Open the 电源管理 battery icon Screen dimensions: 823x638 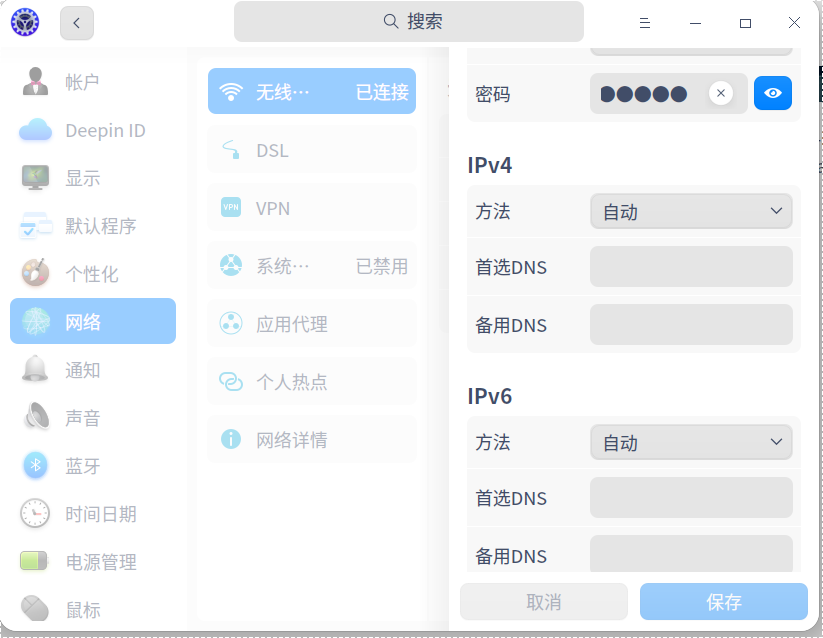pos(34,561)
